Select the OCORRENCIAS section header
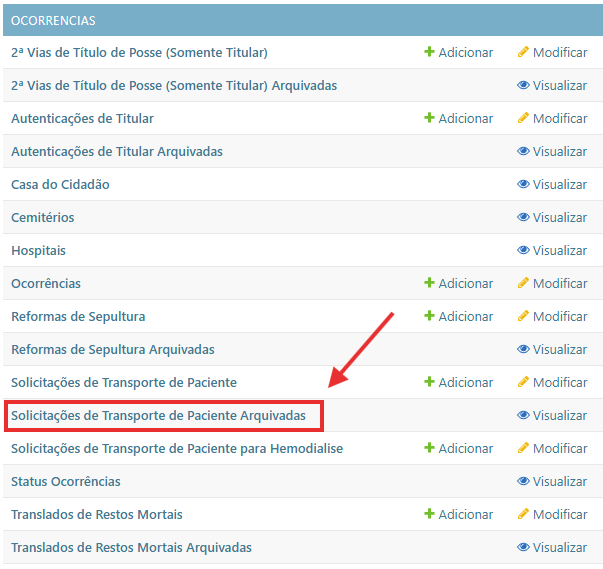 54,20
